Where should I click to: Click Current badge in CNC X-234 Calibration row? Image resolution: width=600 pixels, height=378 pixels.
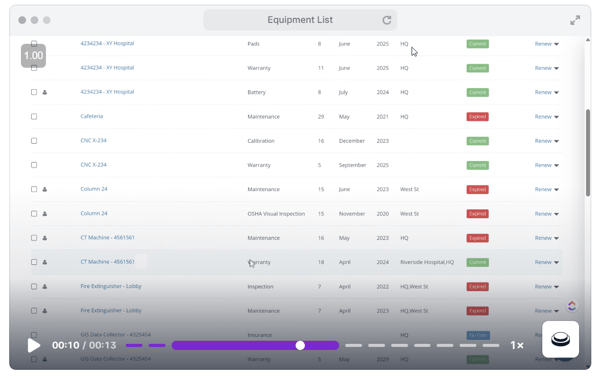coord(477,141)
